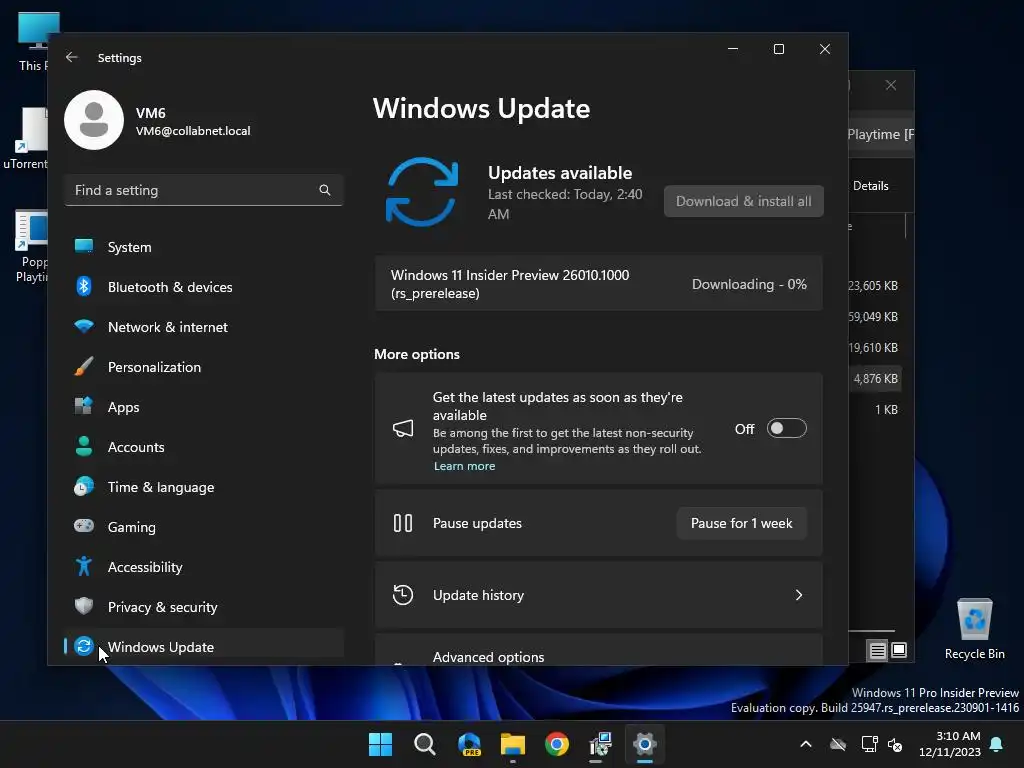Open the clock showing 3:10 AM
1024x768 pixels.
click(x=950, y=744)
